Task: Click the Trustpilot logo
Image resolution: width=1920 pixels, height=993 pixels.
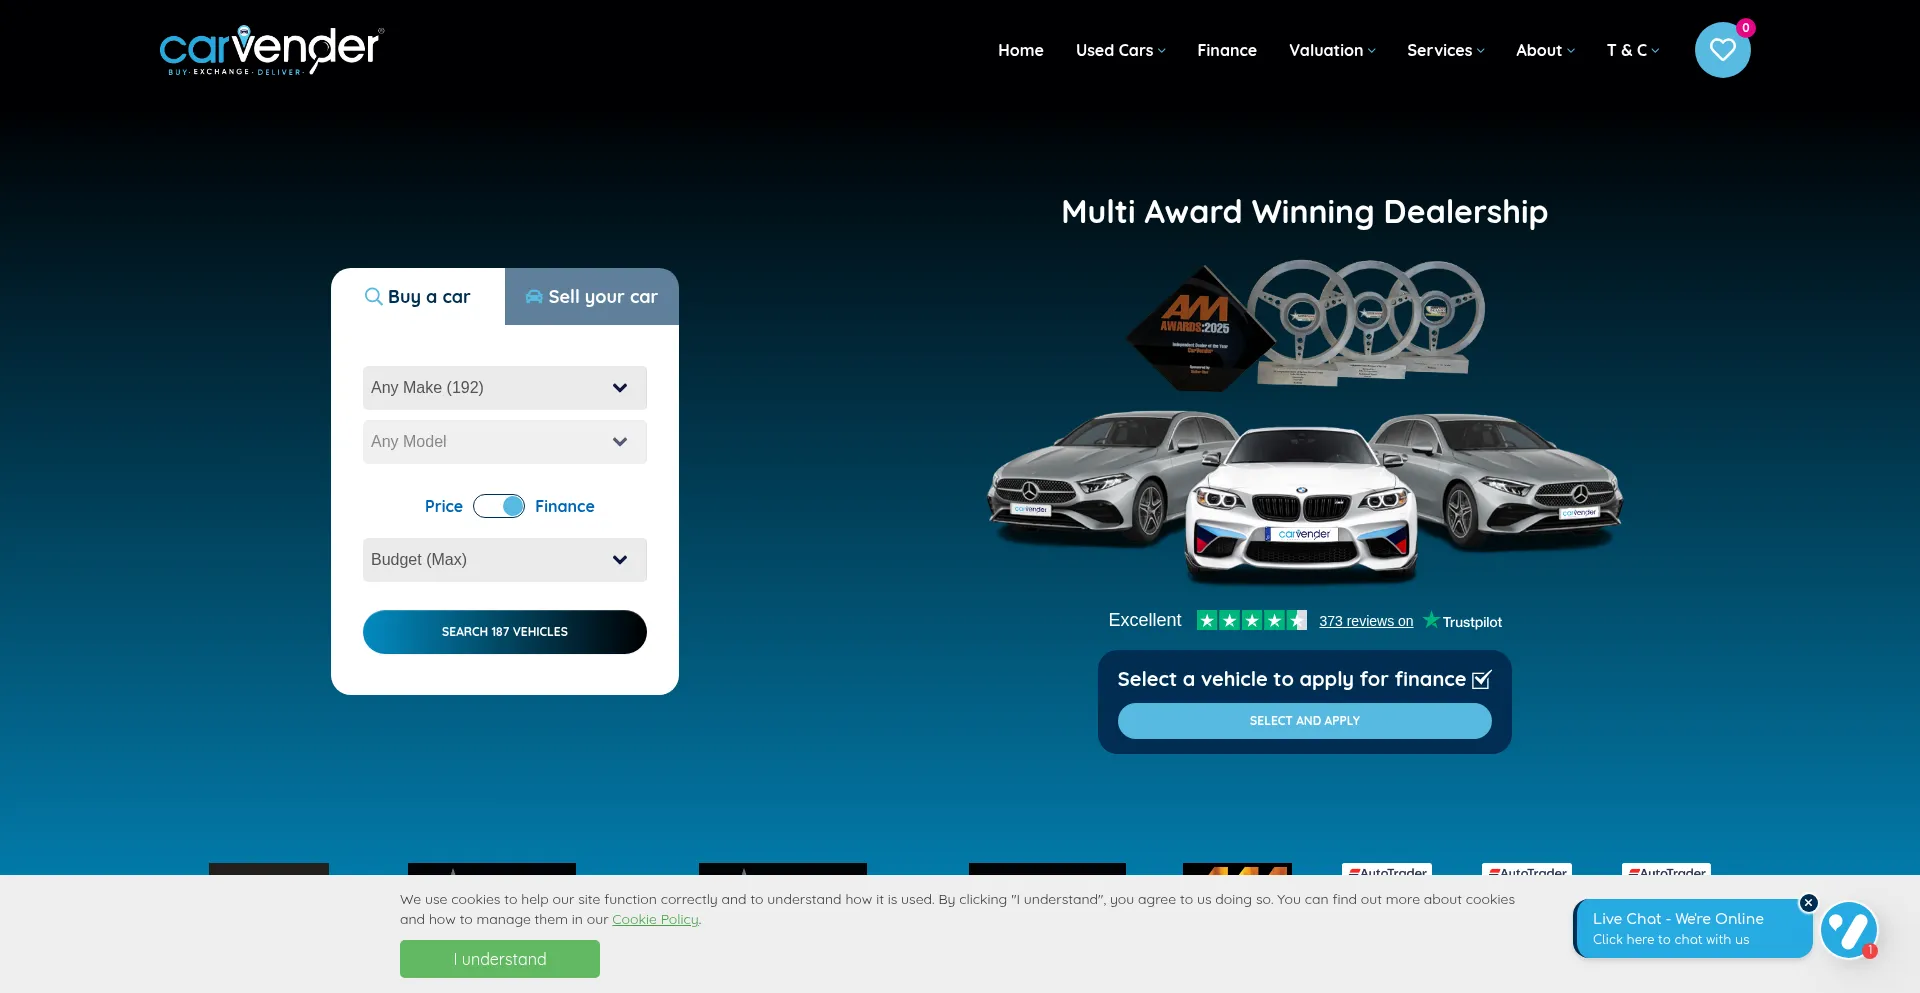Action: point(1462,621)
